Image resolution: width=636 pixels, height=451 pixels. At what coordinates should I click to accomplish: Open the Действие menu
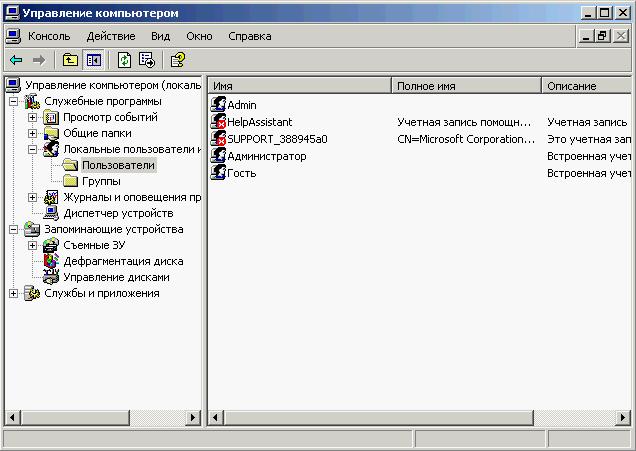(110, 36)
